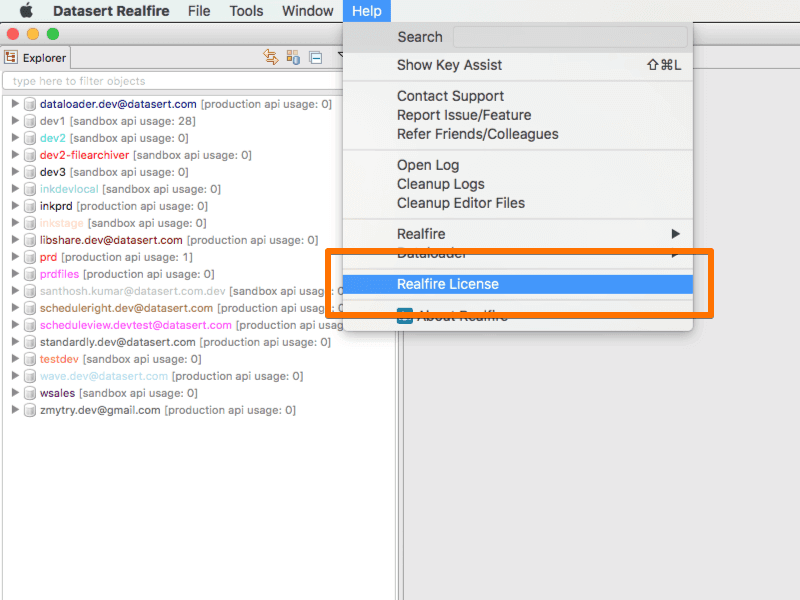Image resolution: width=800 pixels, height=600 pixels.
Task: Click database icon beside zmytry.dev@gmail.com
Action: (30, 410)
